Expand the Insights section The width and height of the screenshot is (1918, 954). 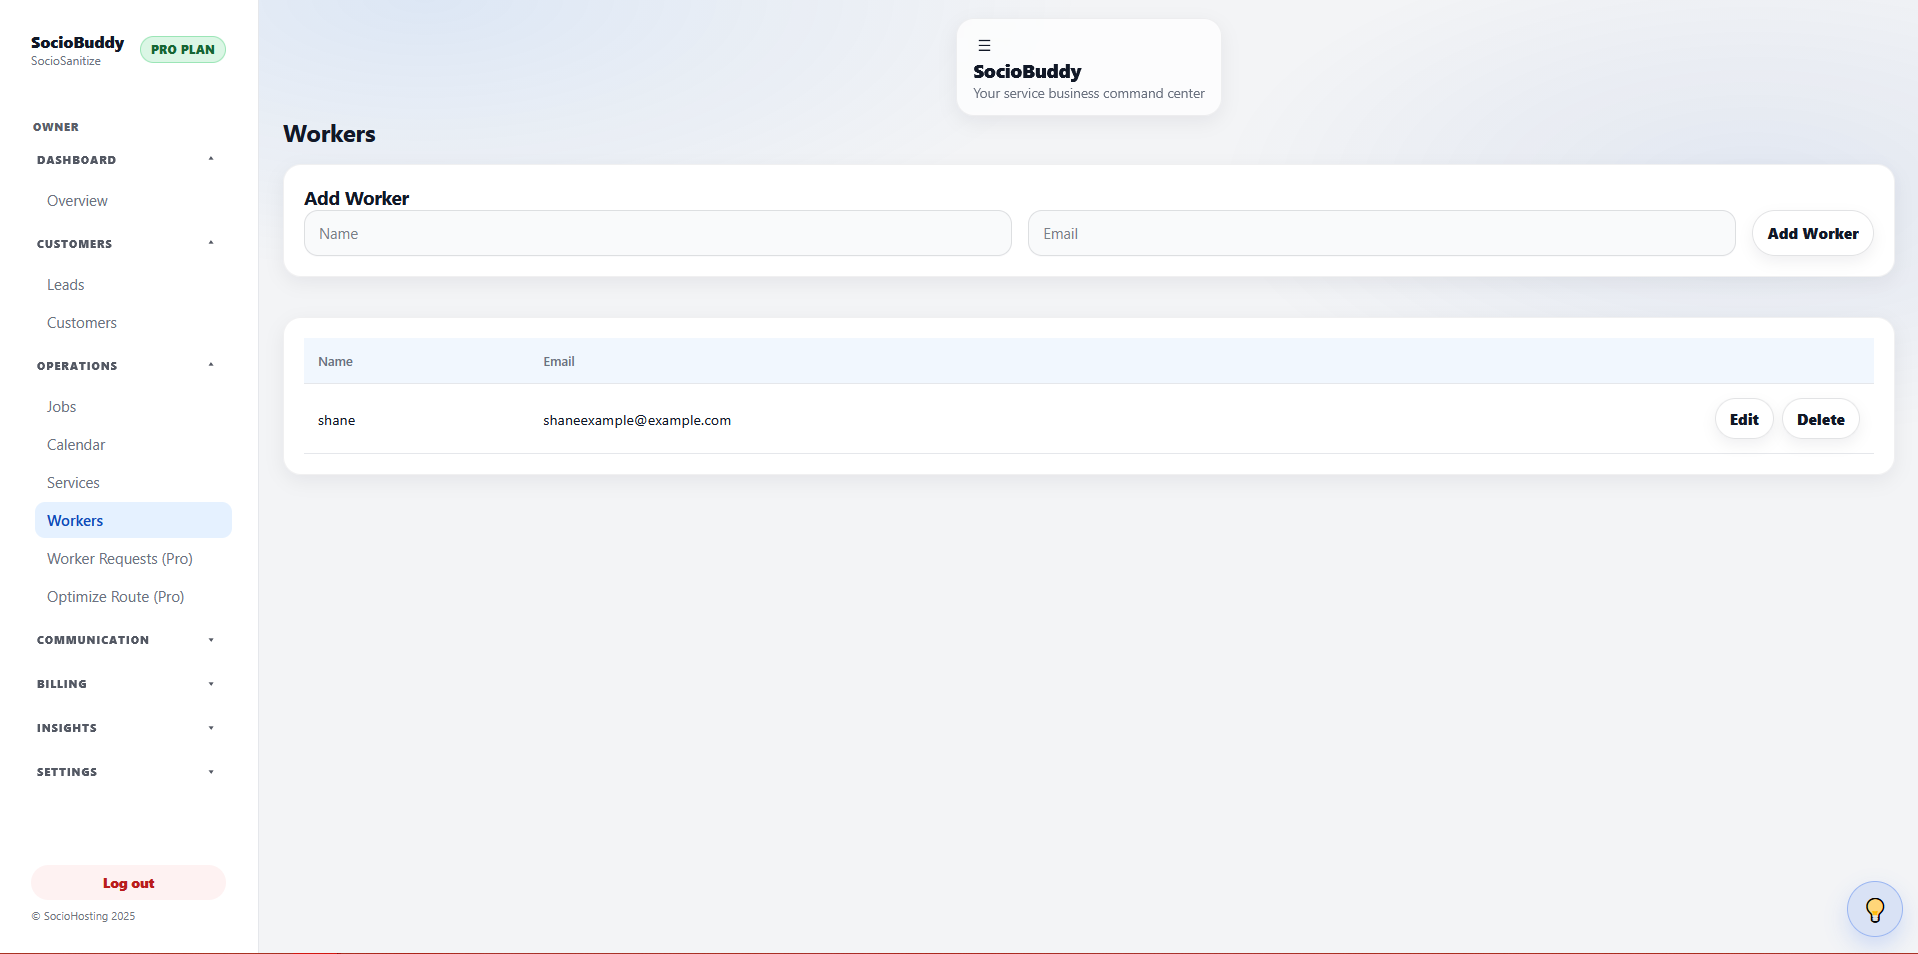point(126,728)
